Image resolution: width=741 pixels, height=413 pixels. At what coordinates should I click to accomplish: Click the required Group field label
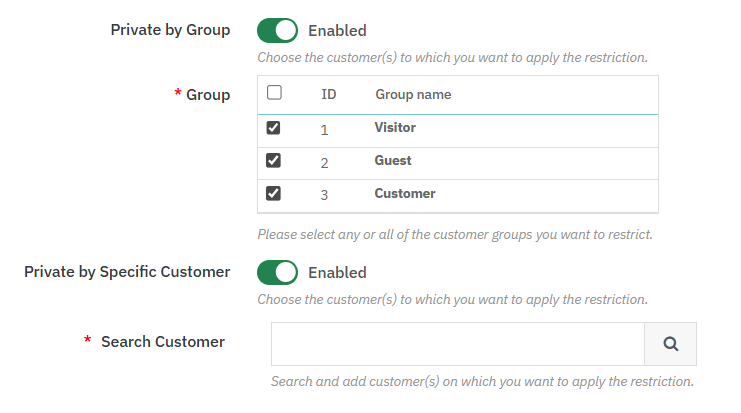[208, 95]
